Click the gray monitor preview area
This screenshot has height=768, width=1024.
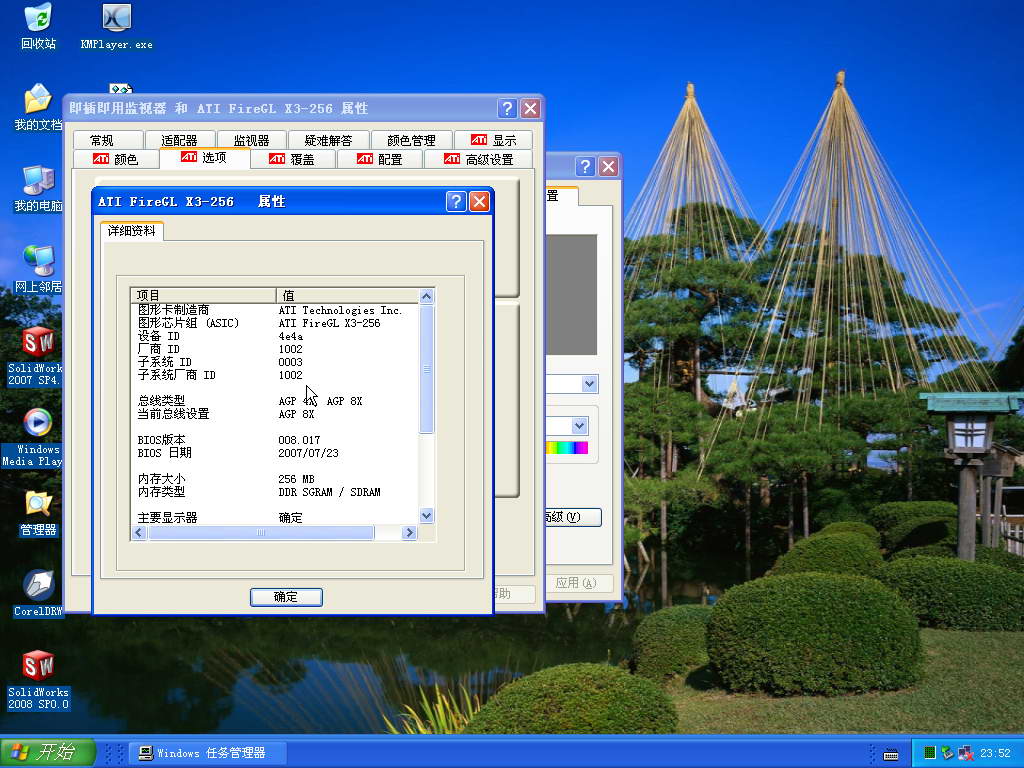(571, 295)
